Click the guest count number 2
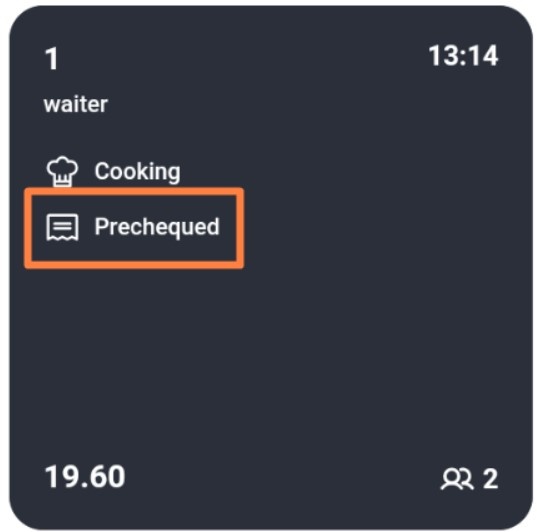 490,479
